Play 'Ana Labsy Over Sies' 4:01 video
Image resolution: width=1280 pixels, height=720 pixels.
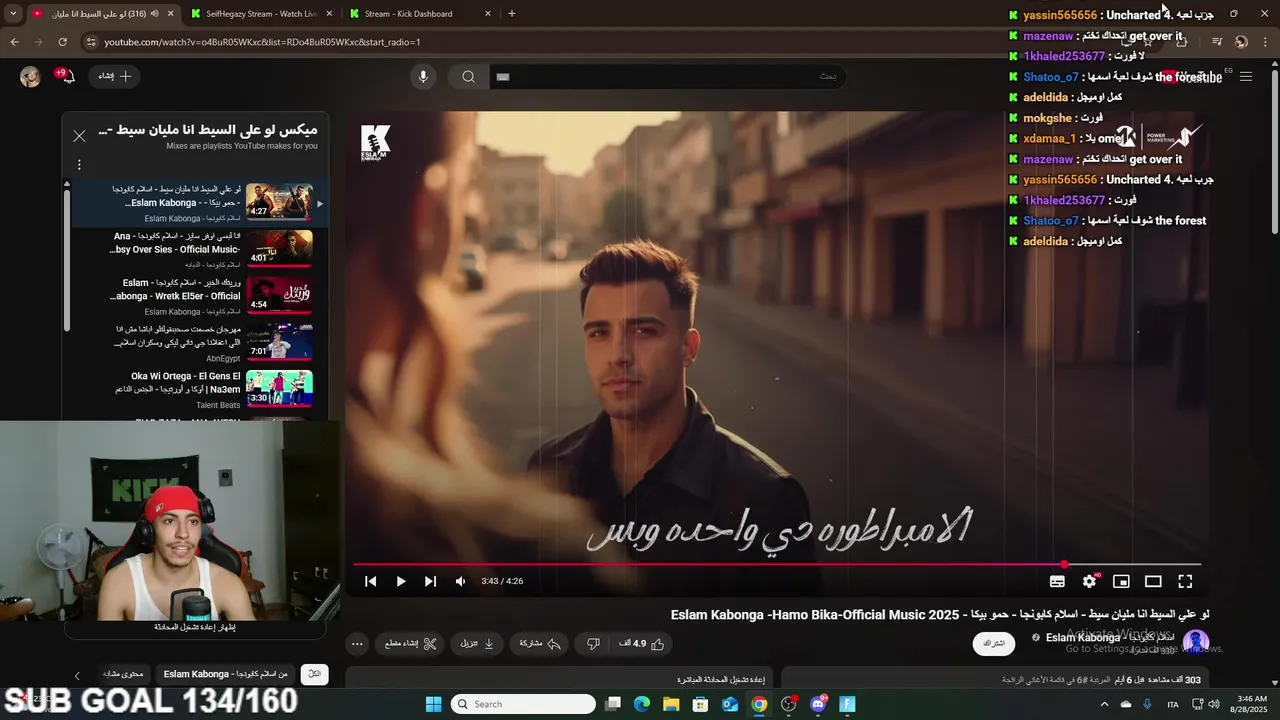(279, 248)
